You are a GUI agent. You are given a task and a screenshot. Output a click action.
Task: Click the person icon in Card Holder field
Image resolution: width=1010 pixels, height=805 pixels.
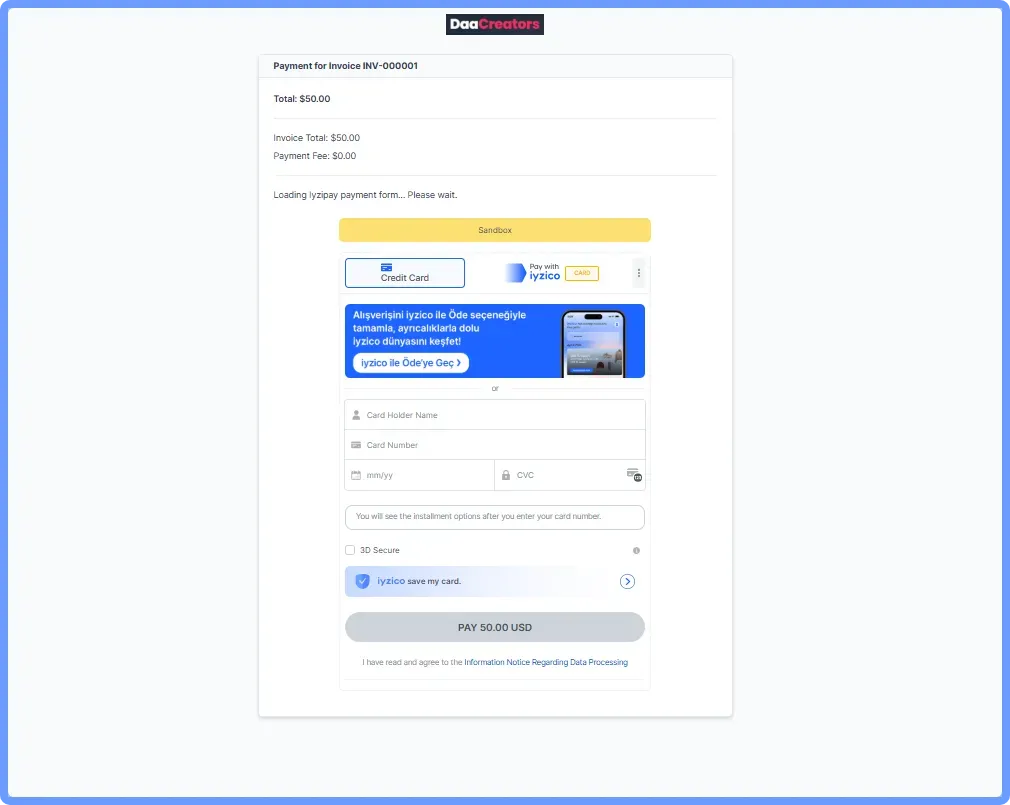356,415
